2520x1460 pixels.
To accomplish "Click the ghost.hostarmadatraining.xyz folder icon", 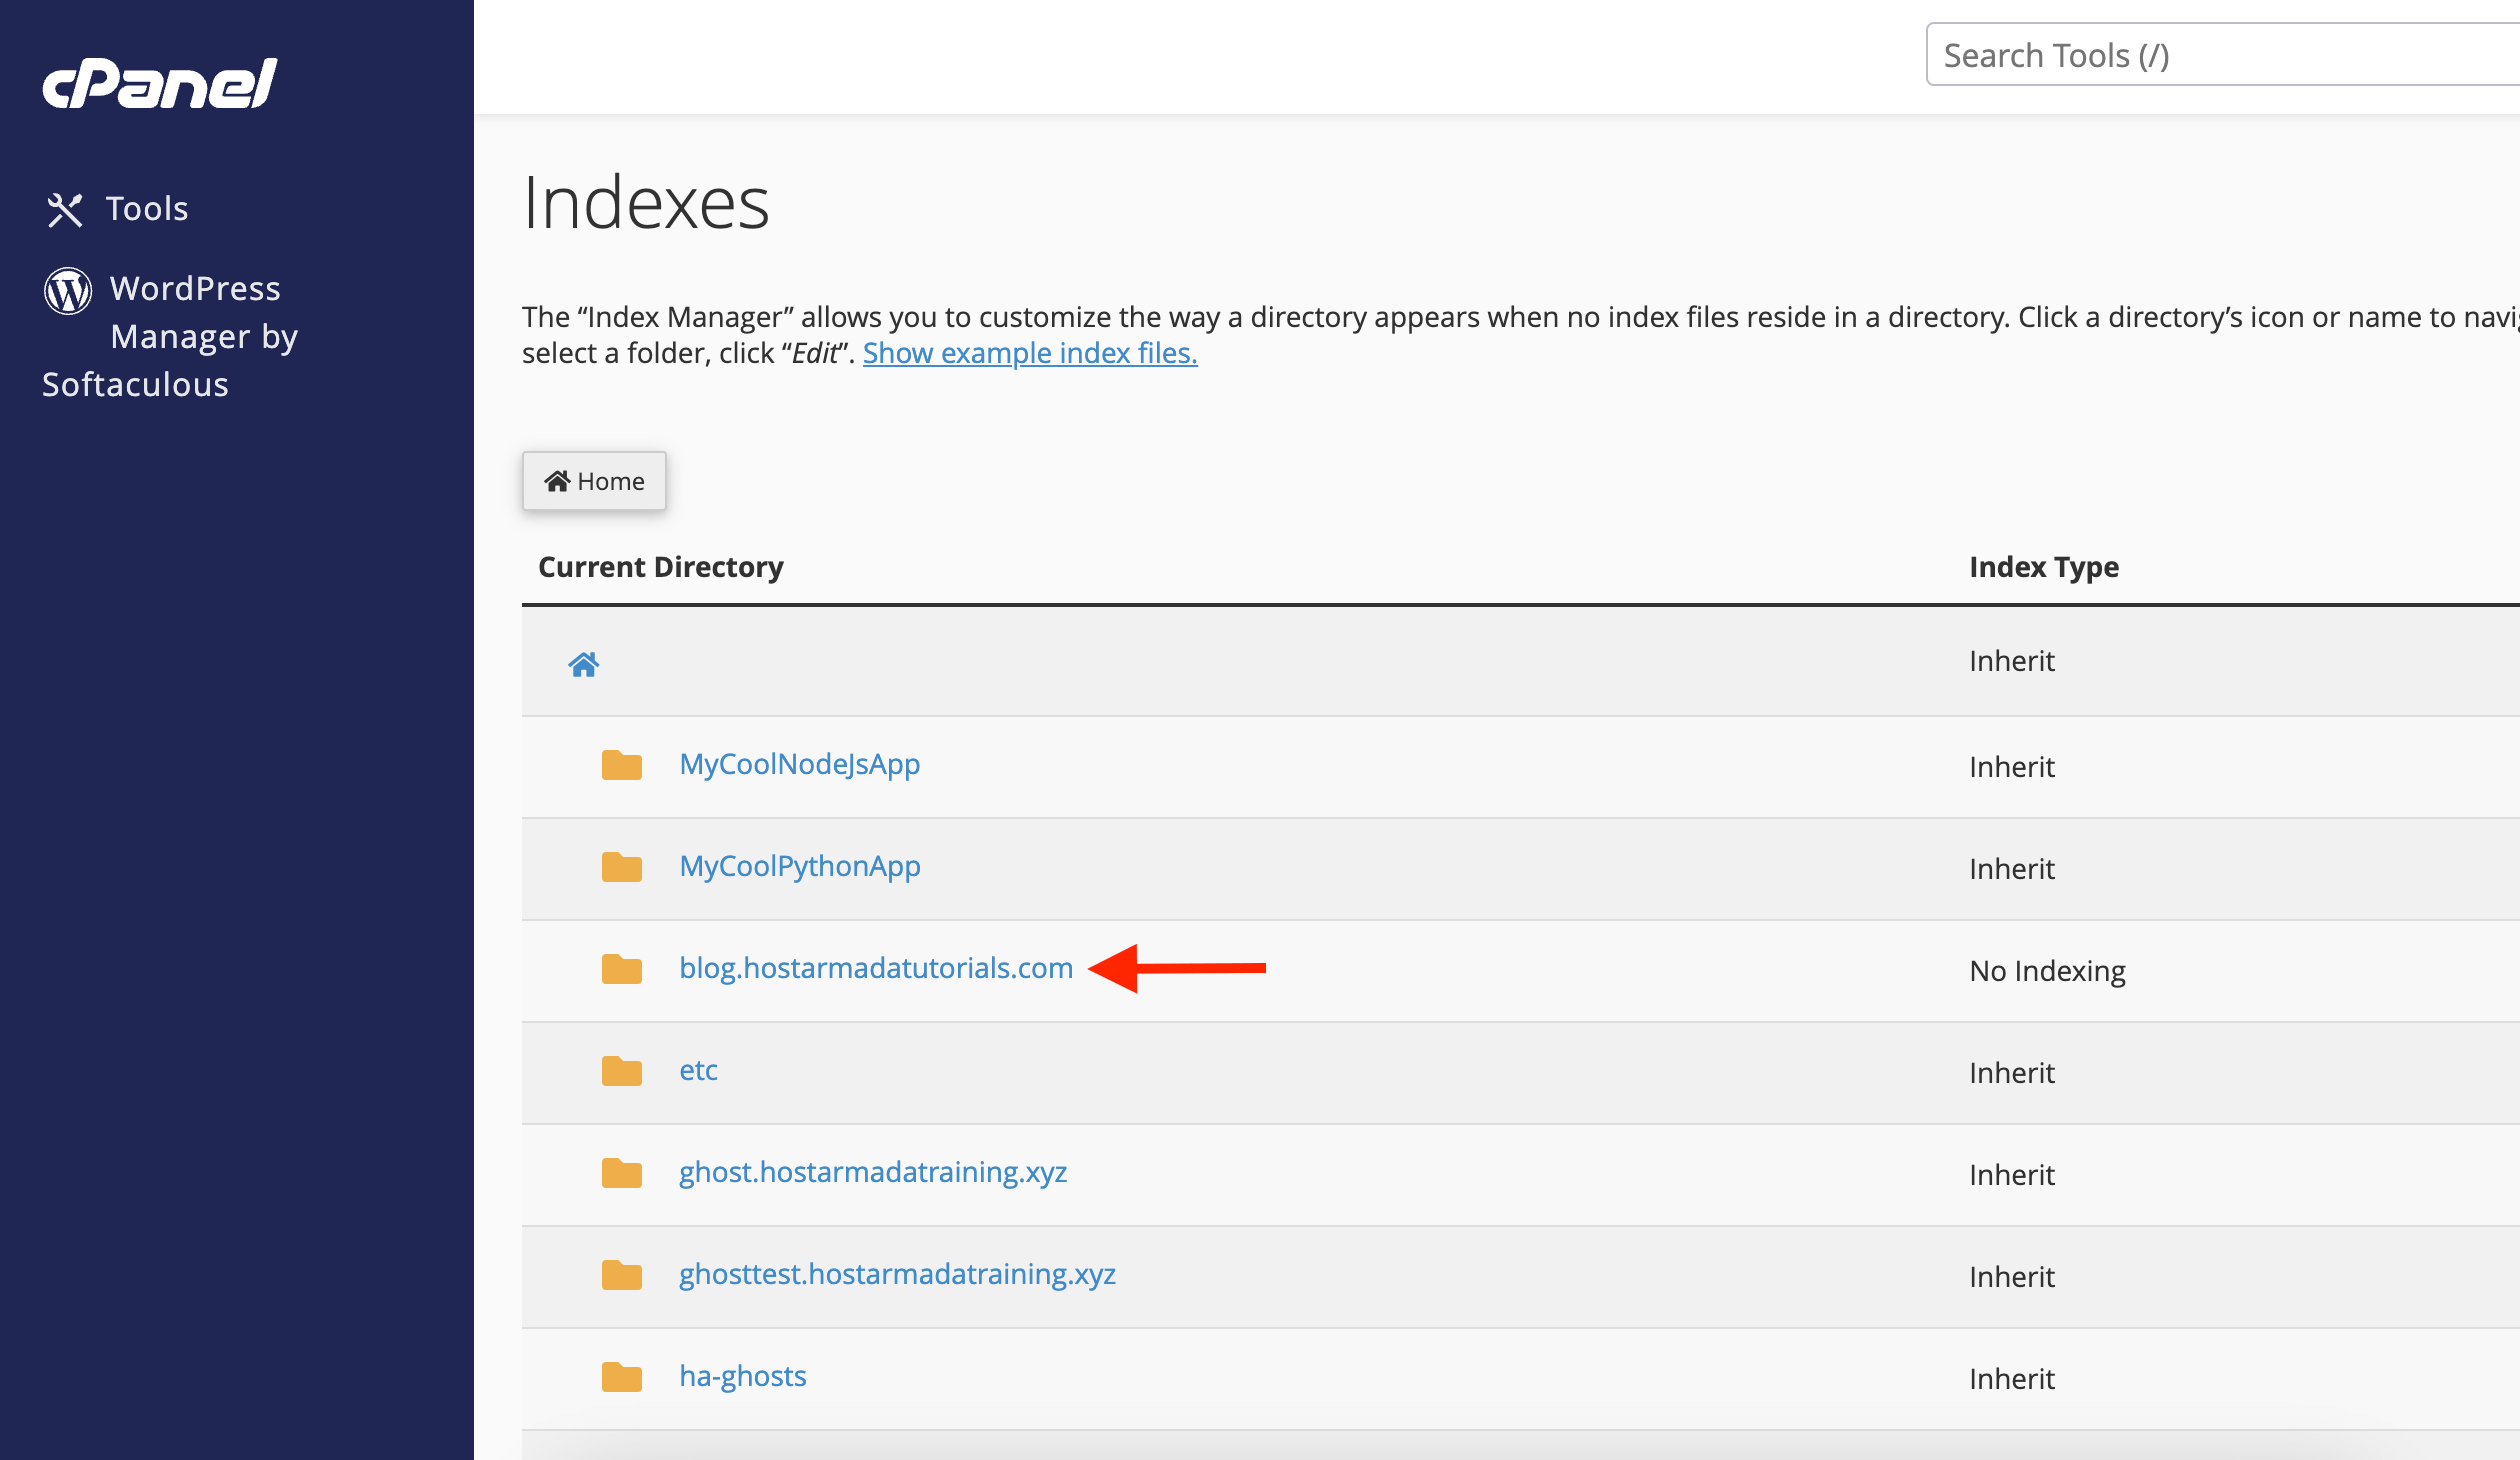I will (x=622, y=1173).
